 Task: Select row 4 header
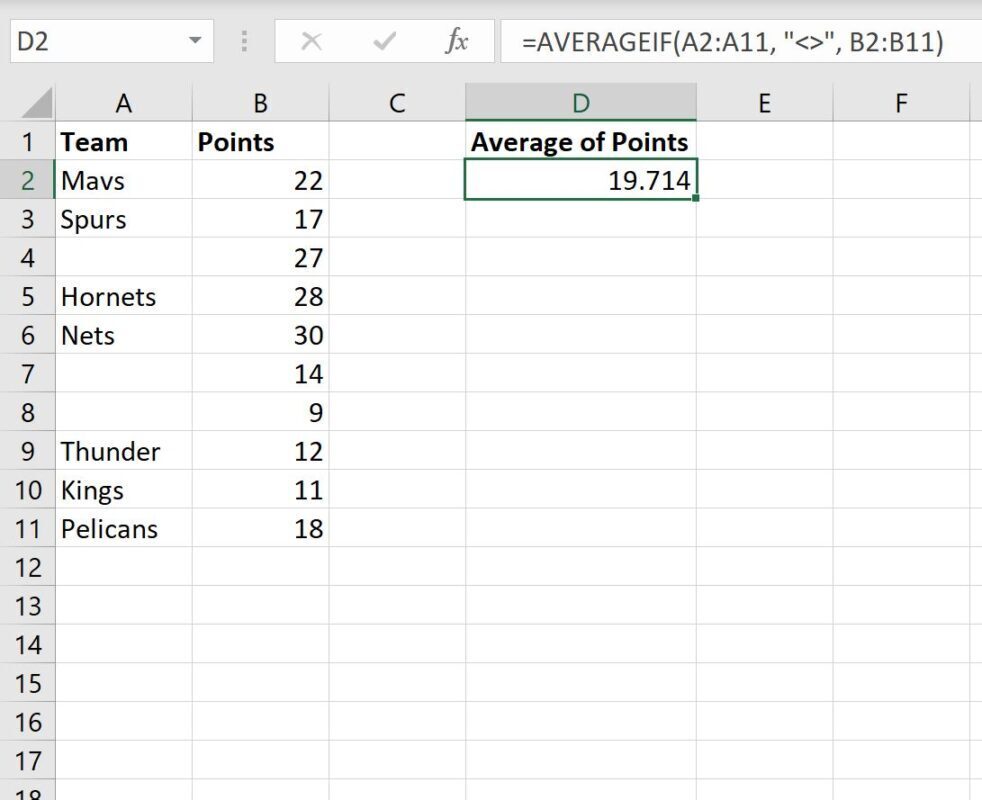pyautogui.click(x=28, y=257)
